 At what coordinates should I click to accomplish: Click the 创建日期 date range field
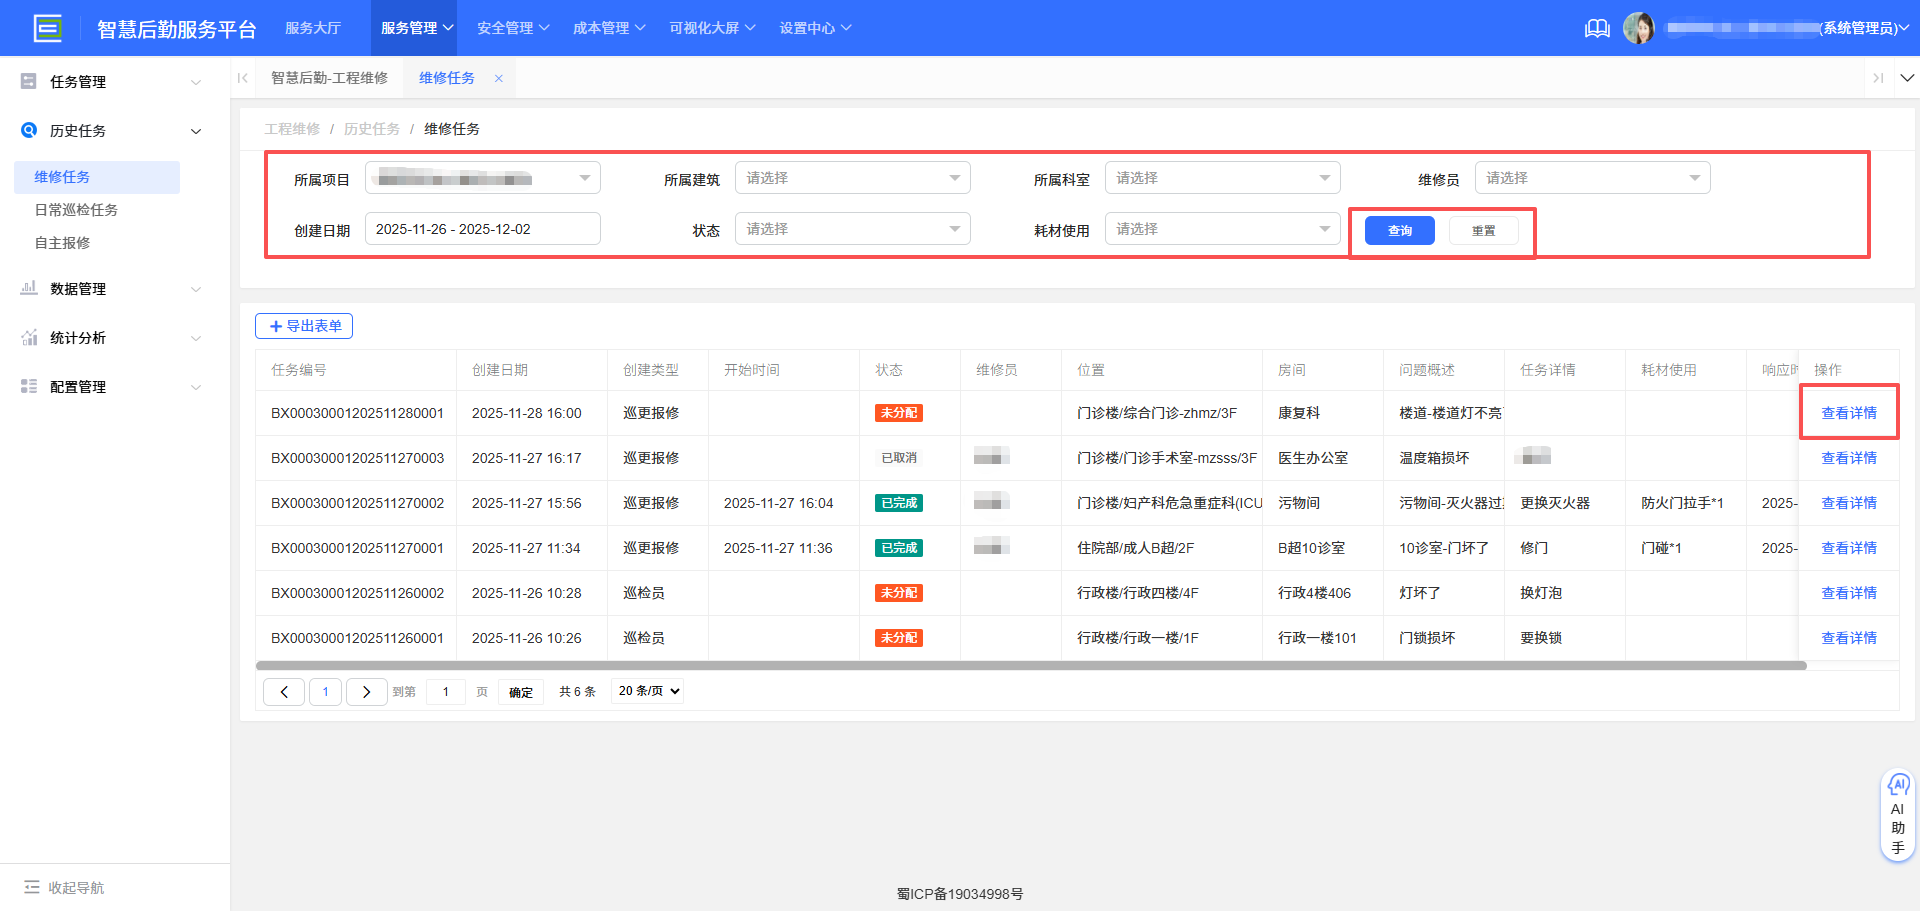[482, 228]
